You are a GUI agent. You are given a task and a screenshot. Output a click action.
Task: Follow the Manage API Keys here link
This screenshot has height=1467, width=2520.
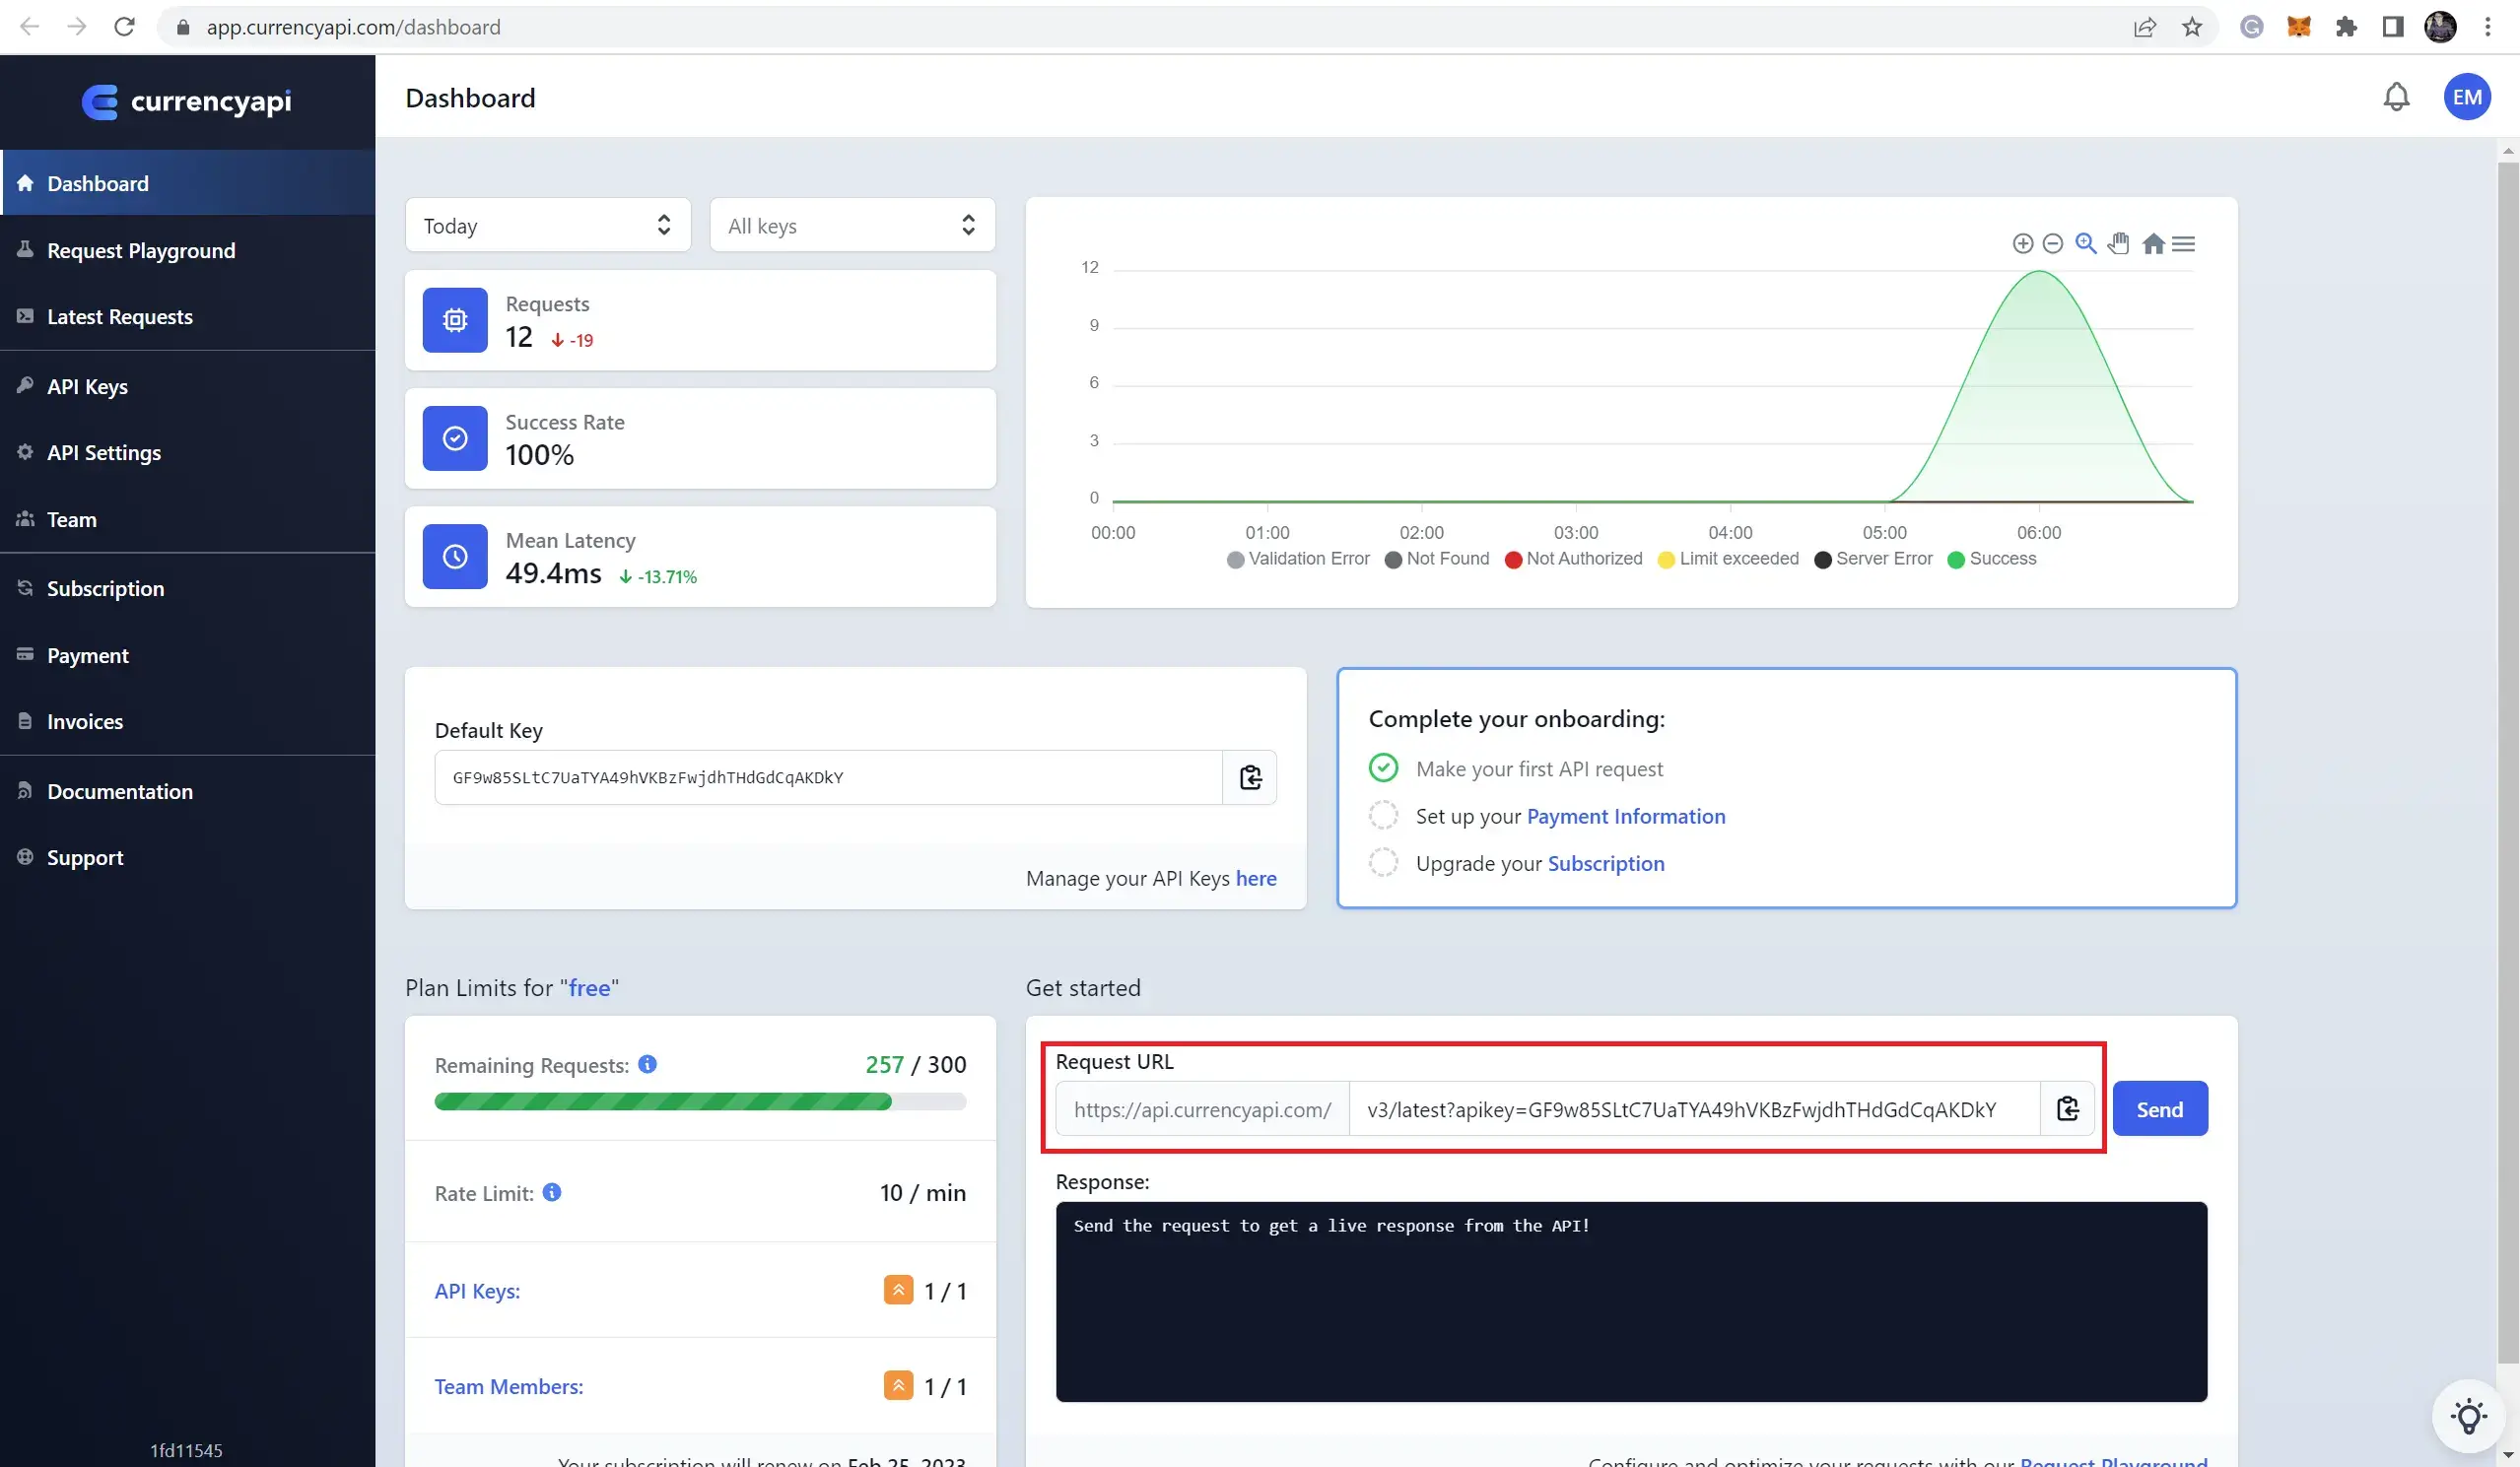point(1255,878)
